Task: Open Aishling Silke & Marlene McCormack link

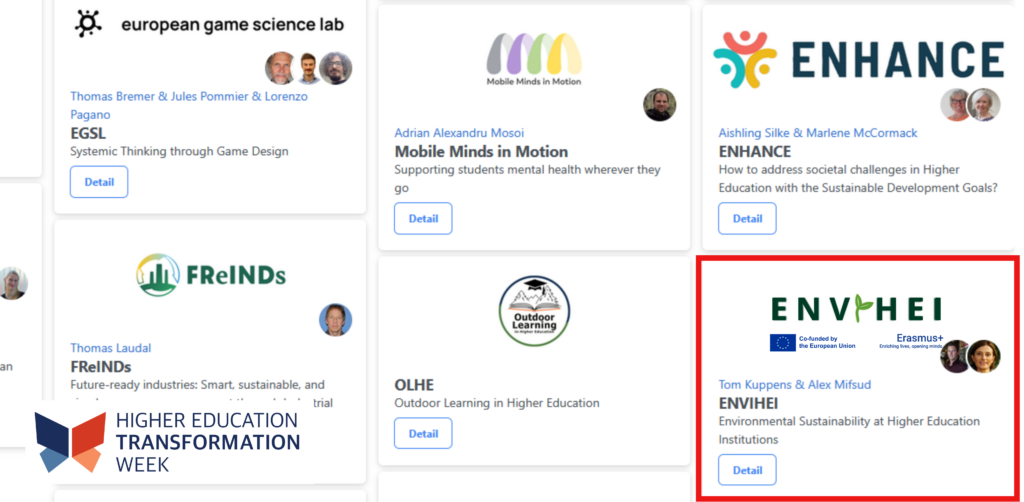Action: pos(818,133)
